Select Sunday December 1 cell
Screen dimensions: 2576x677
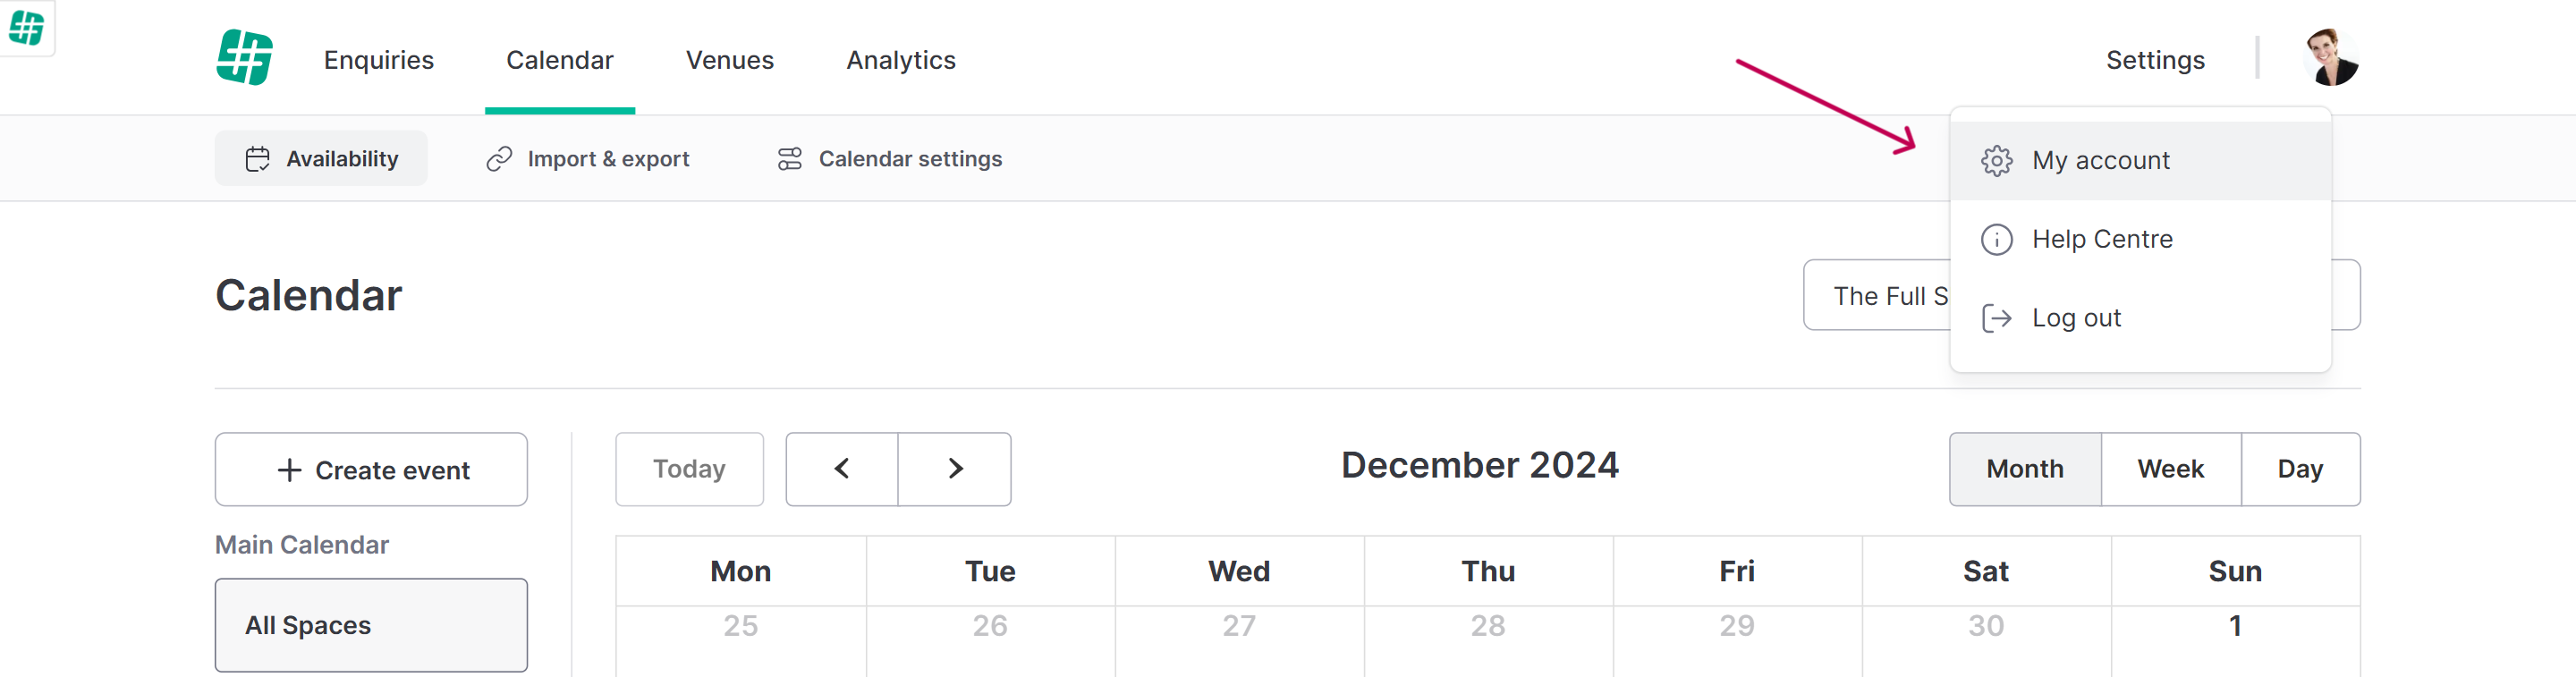[x=2235, y=641]
